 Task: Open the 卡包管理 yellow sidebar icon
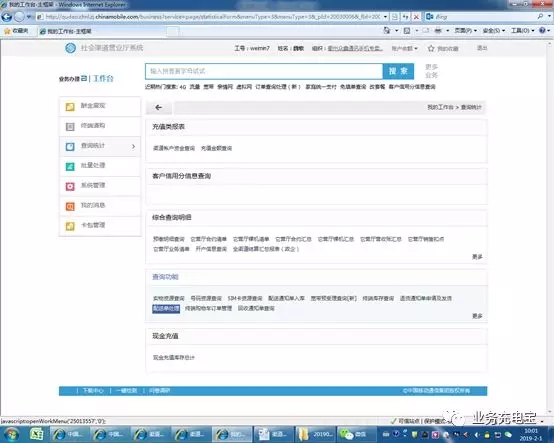click(70, 226)
